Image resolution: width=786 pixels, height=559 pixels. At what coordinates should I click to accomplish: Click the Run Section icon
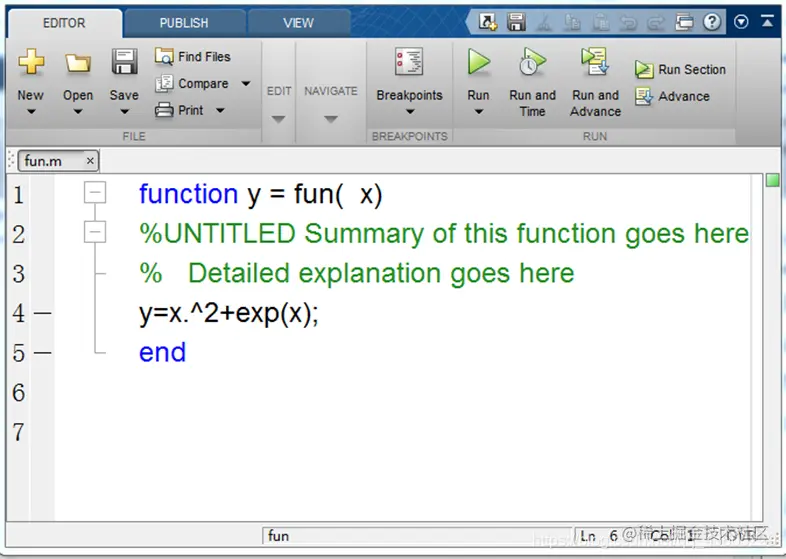[x=644, y=70]
